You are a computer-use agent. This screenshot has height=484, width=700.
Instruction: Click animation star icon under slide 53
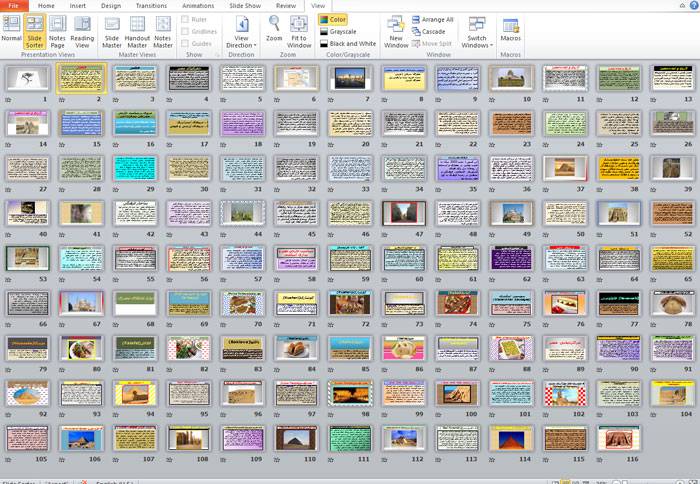[8, 280]
